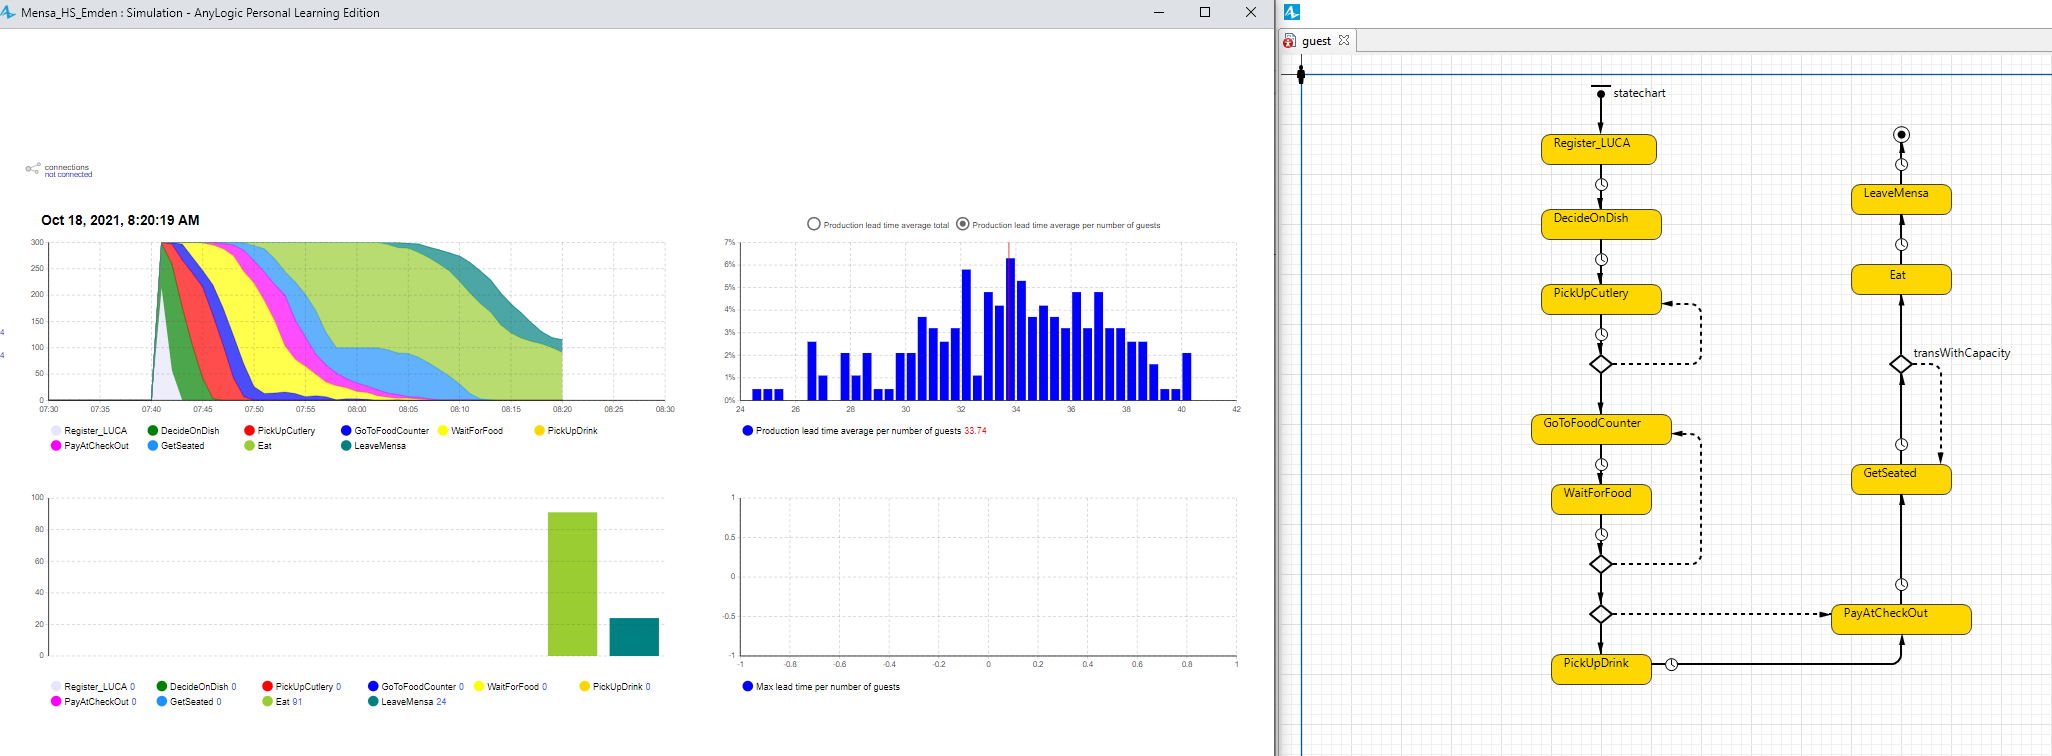Click timeout icon between Register_LUCA and DecideOnDish

click(x=1601, y=185)
